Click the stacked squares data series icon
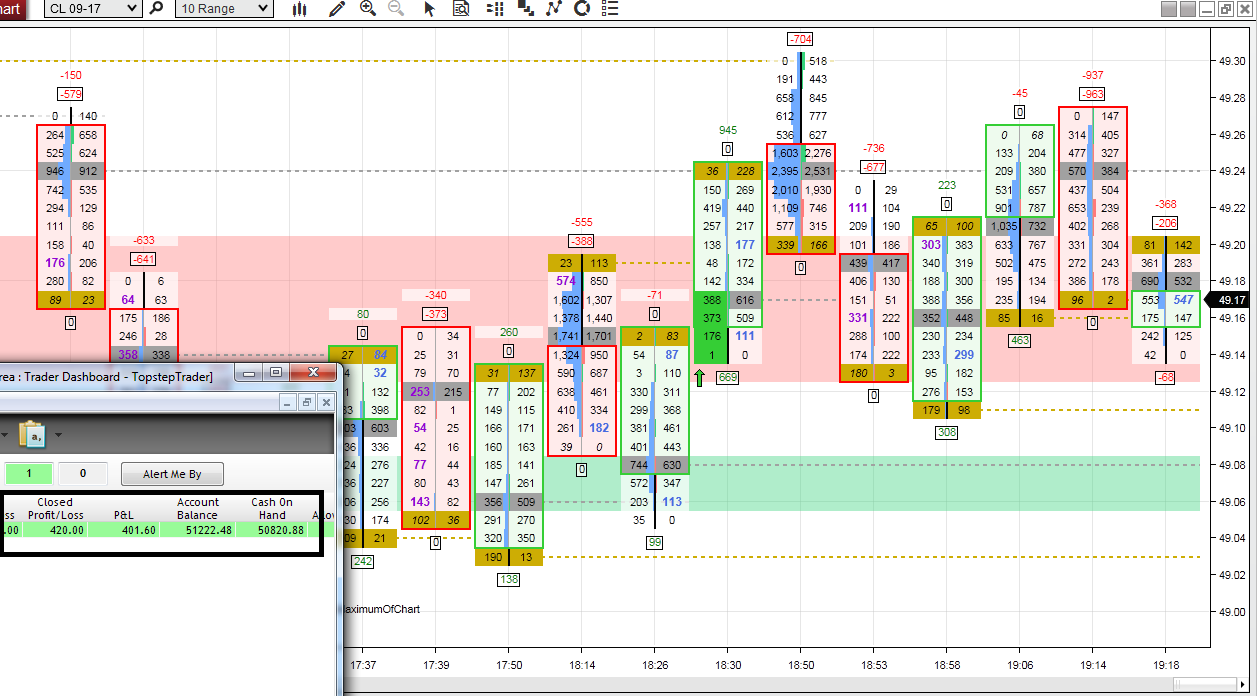 click(525, 8)
